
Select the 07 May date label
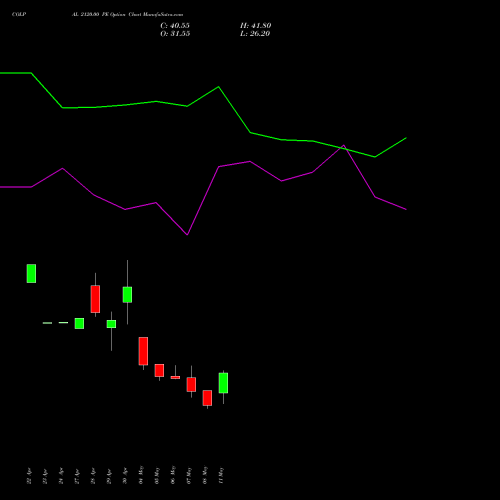[x=189, y=475]
